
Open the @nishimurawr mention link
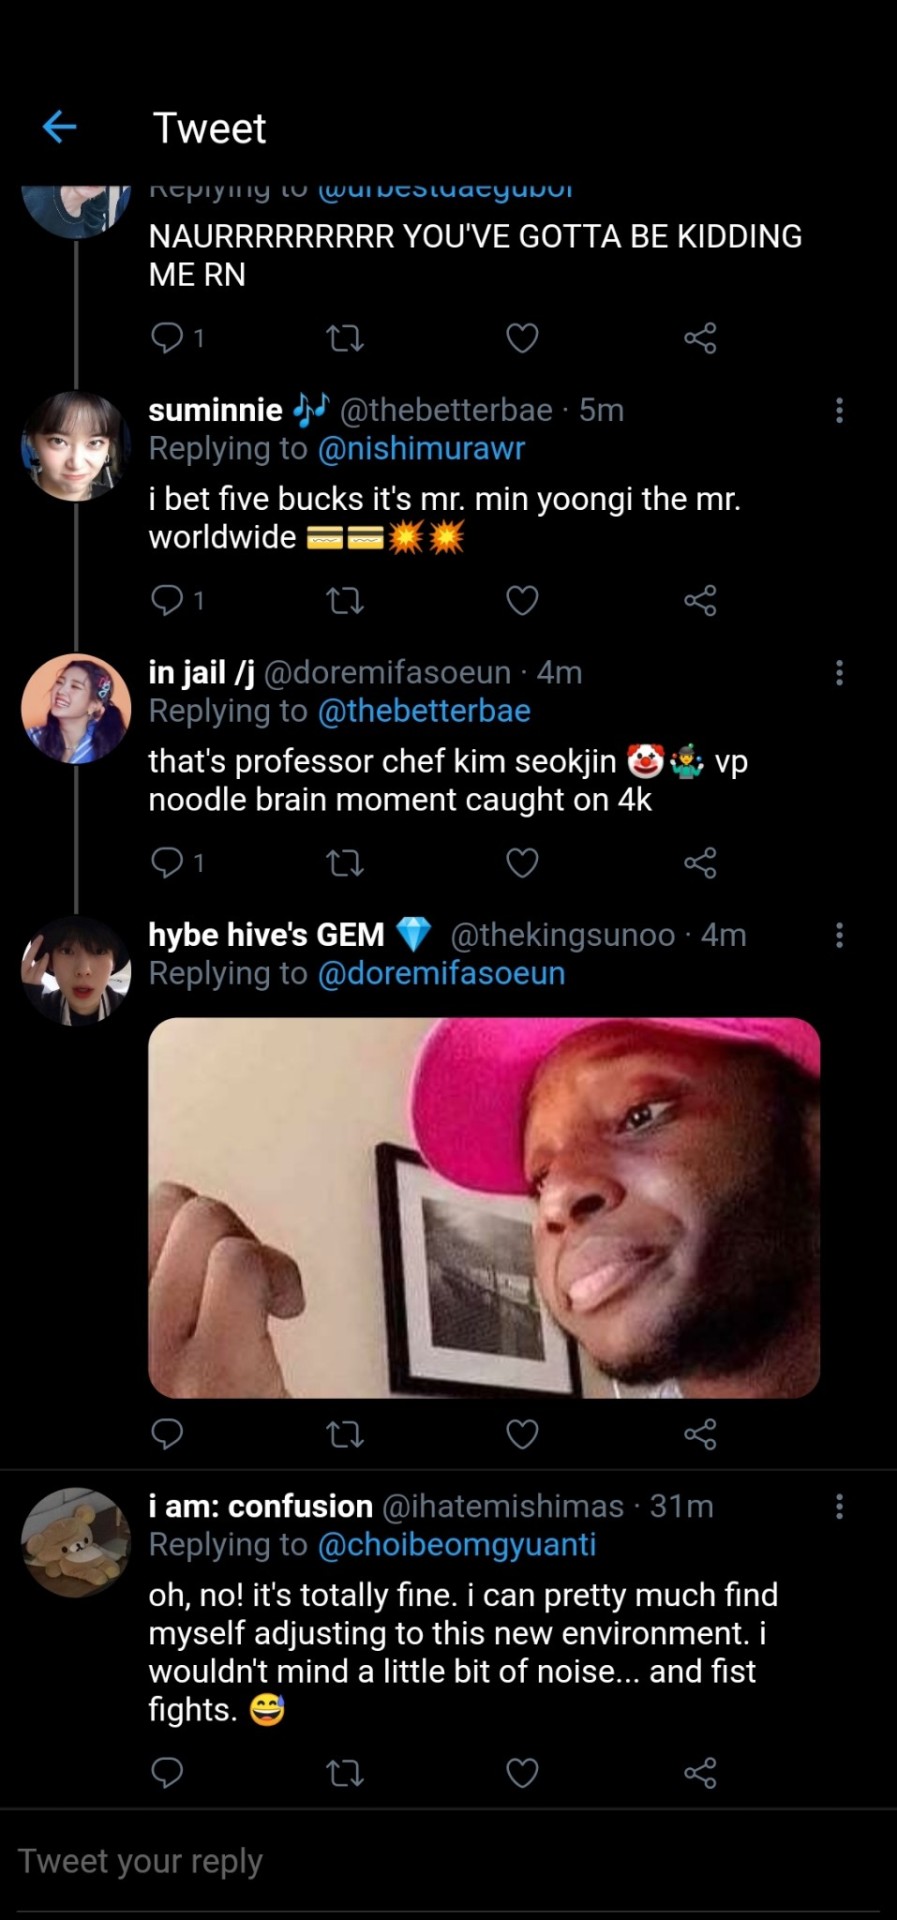pos(421,449)
